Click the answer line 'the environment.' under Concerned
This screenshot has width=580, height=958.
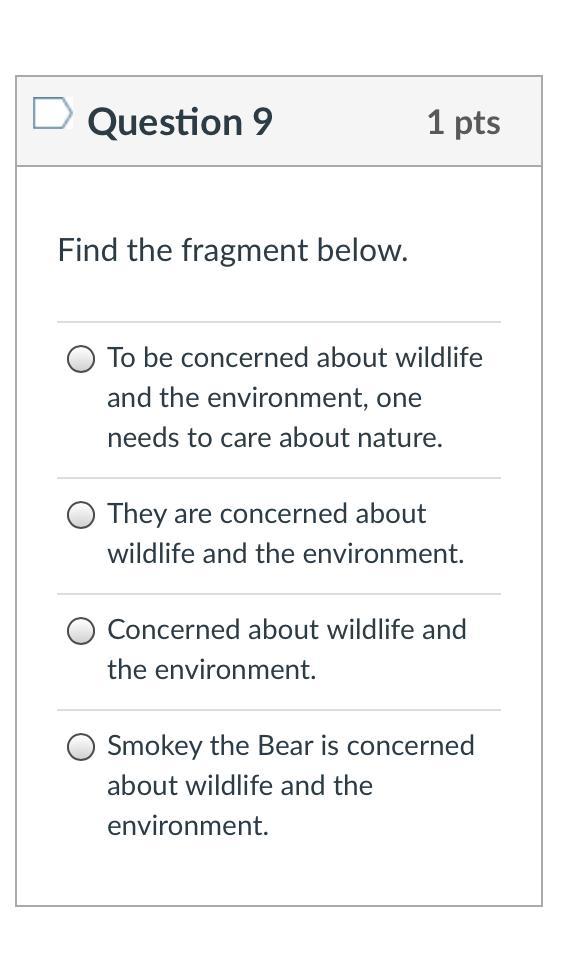tap(212, 670)
